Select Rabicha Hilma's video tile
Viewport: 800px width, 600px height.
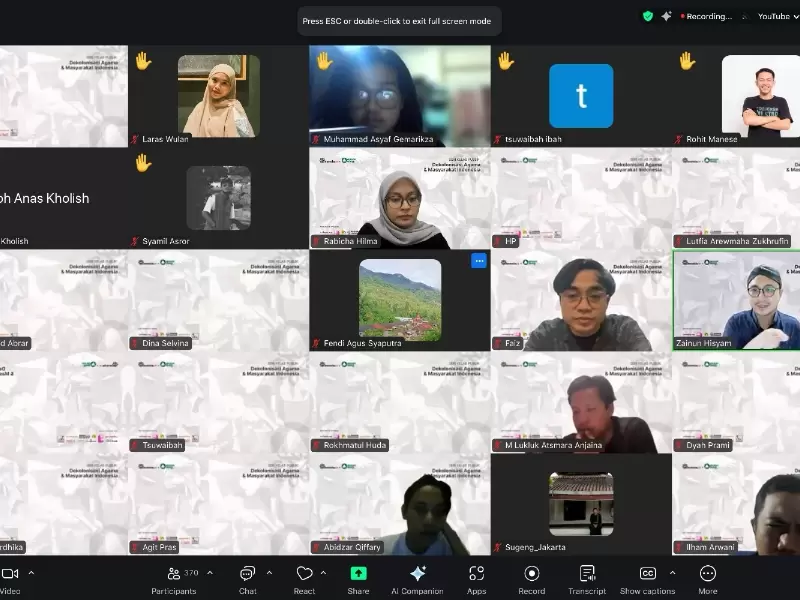(400, 198)
